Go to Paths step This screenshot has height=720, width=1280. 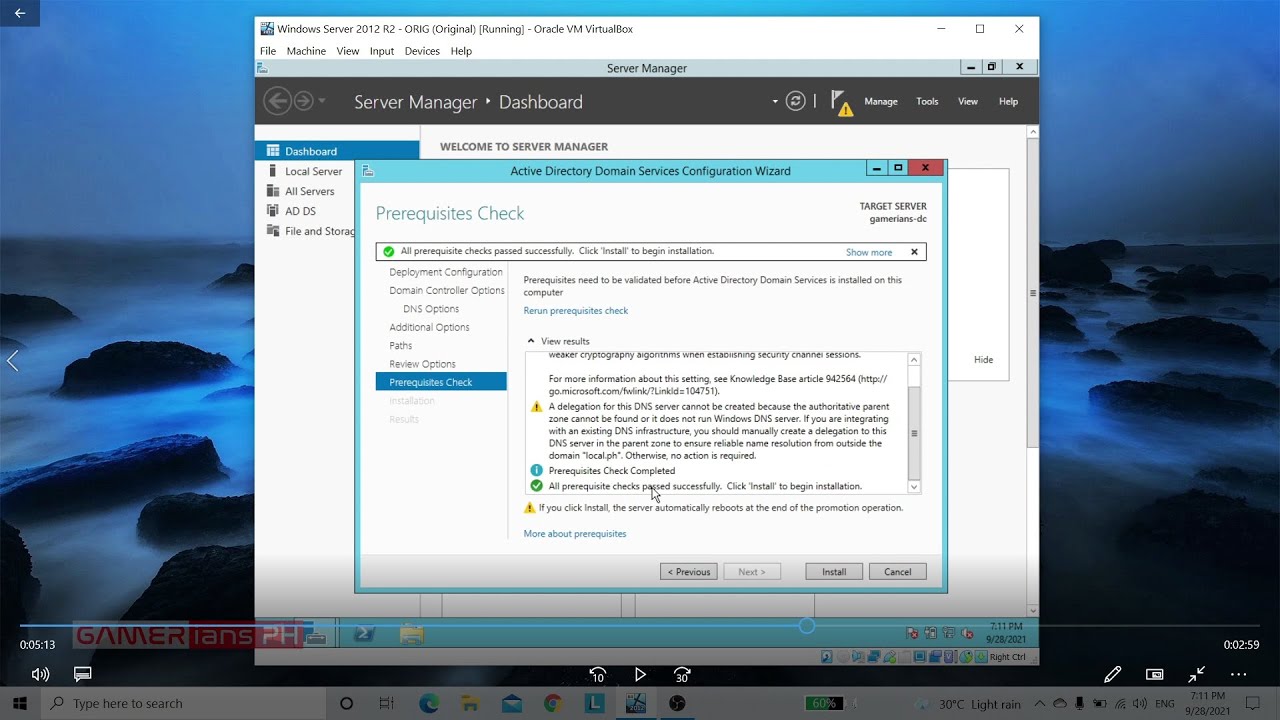pyautogui.click(x=400, y=345)
